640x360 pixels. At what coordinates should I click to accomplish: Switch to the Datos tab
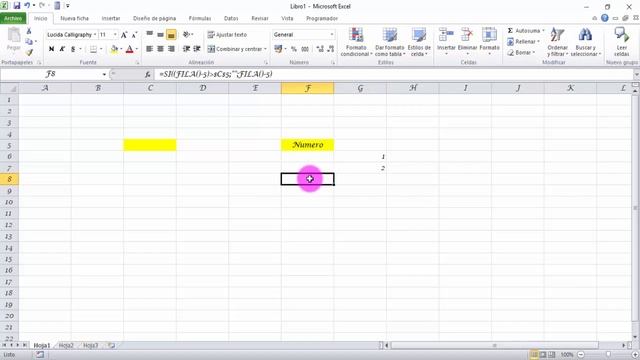[x=231, y=18]
